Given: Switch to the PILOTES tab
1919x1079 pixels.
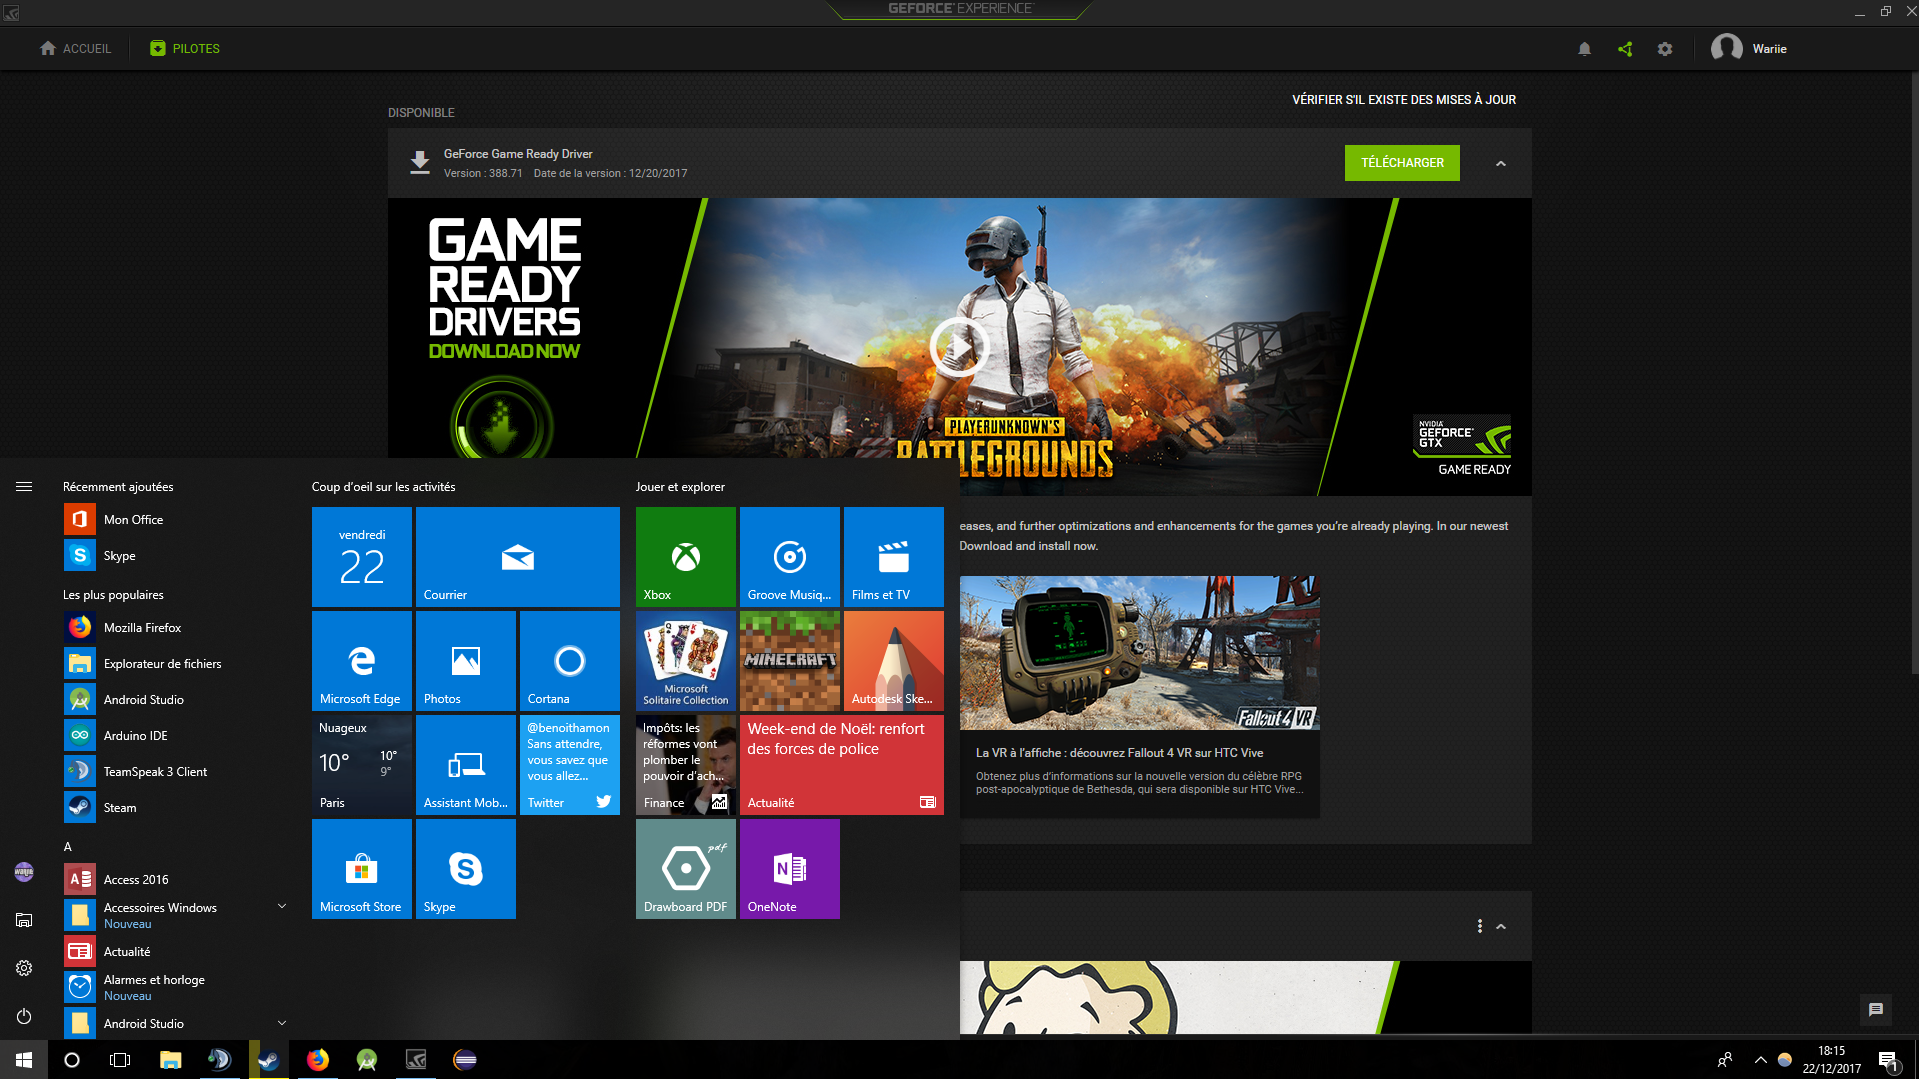Looking at the screenshot, I should pos(185,48).
